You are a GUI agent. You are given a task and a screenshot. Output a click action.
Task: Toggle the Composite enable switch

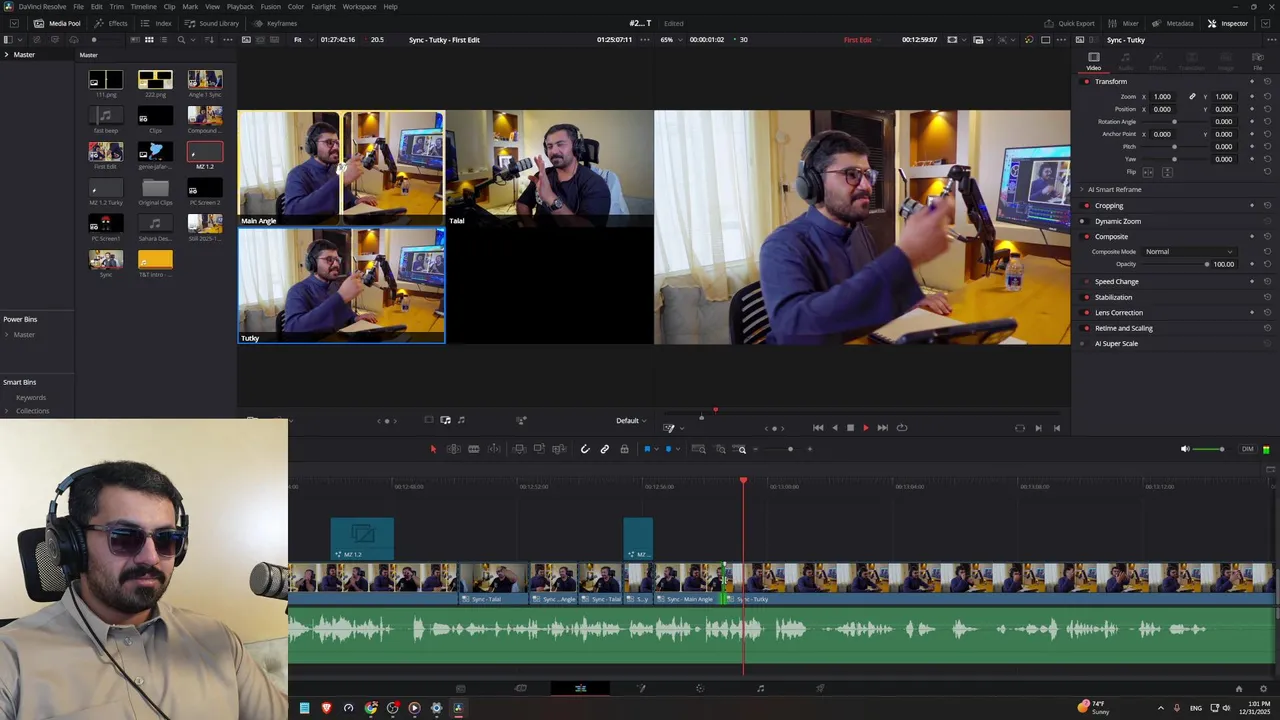point(1087,237)
